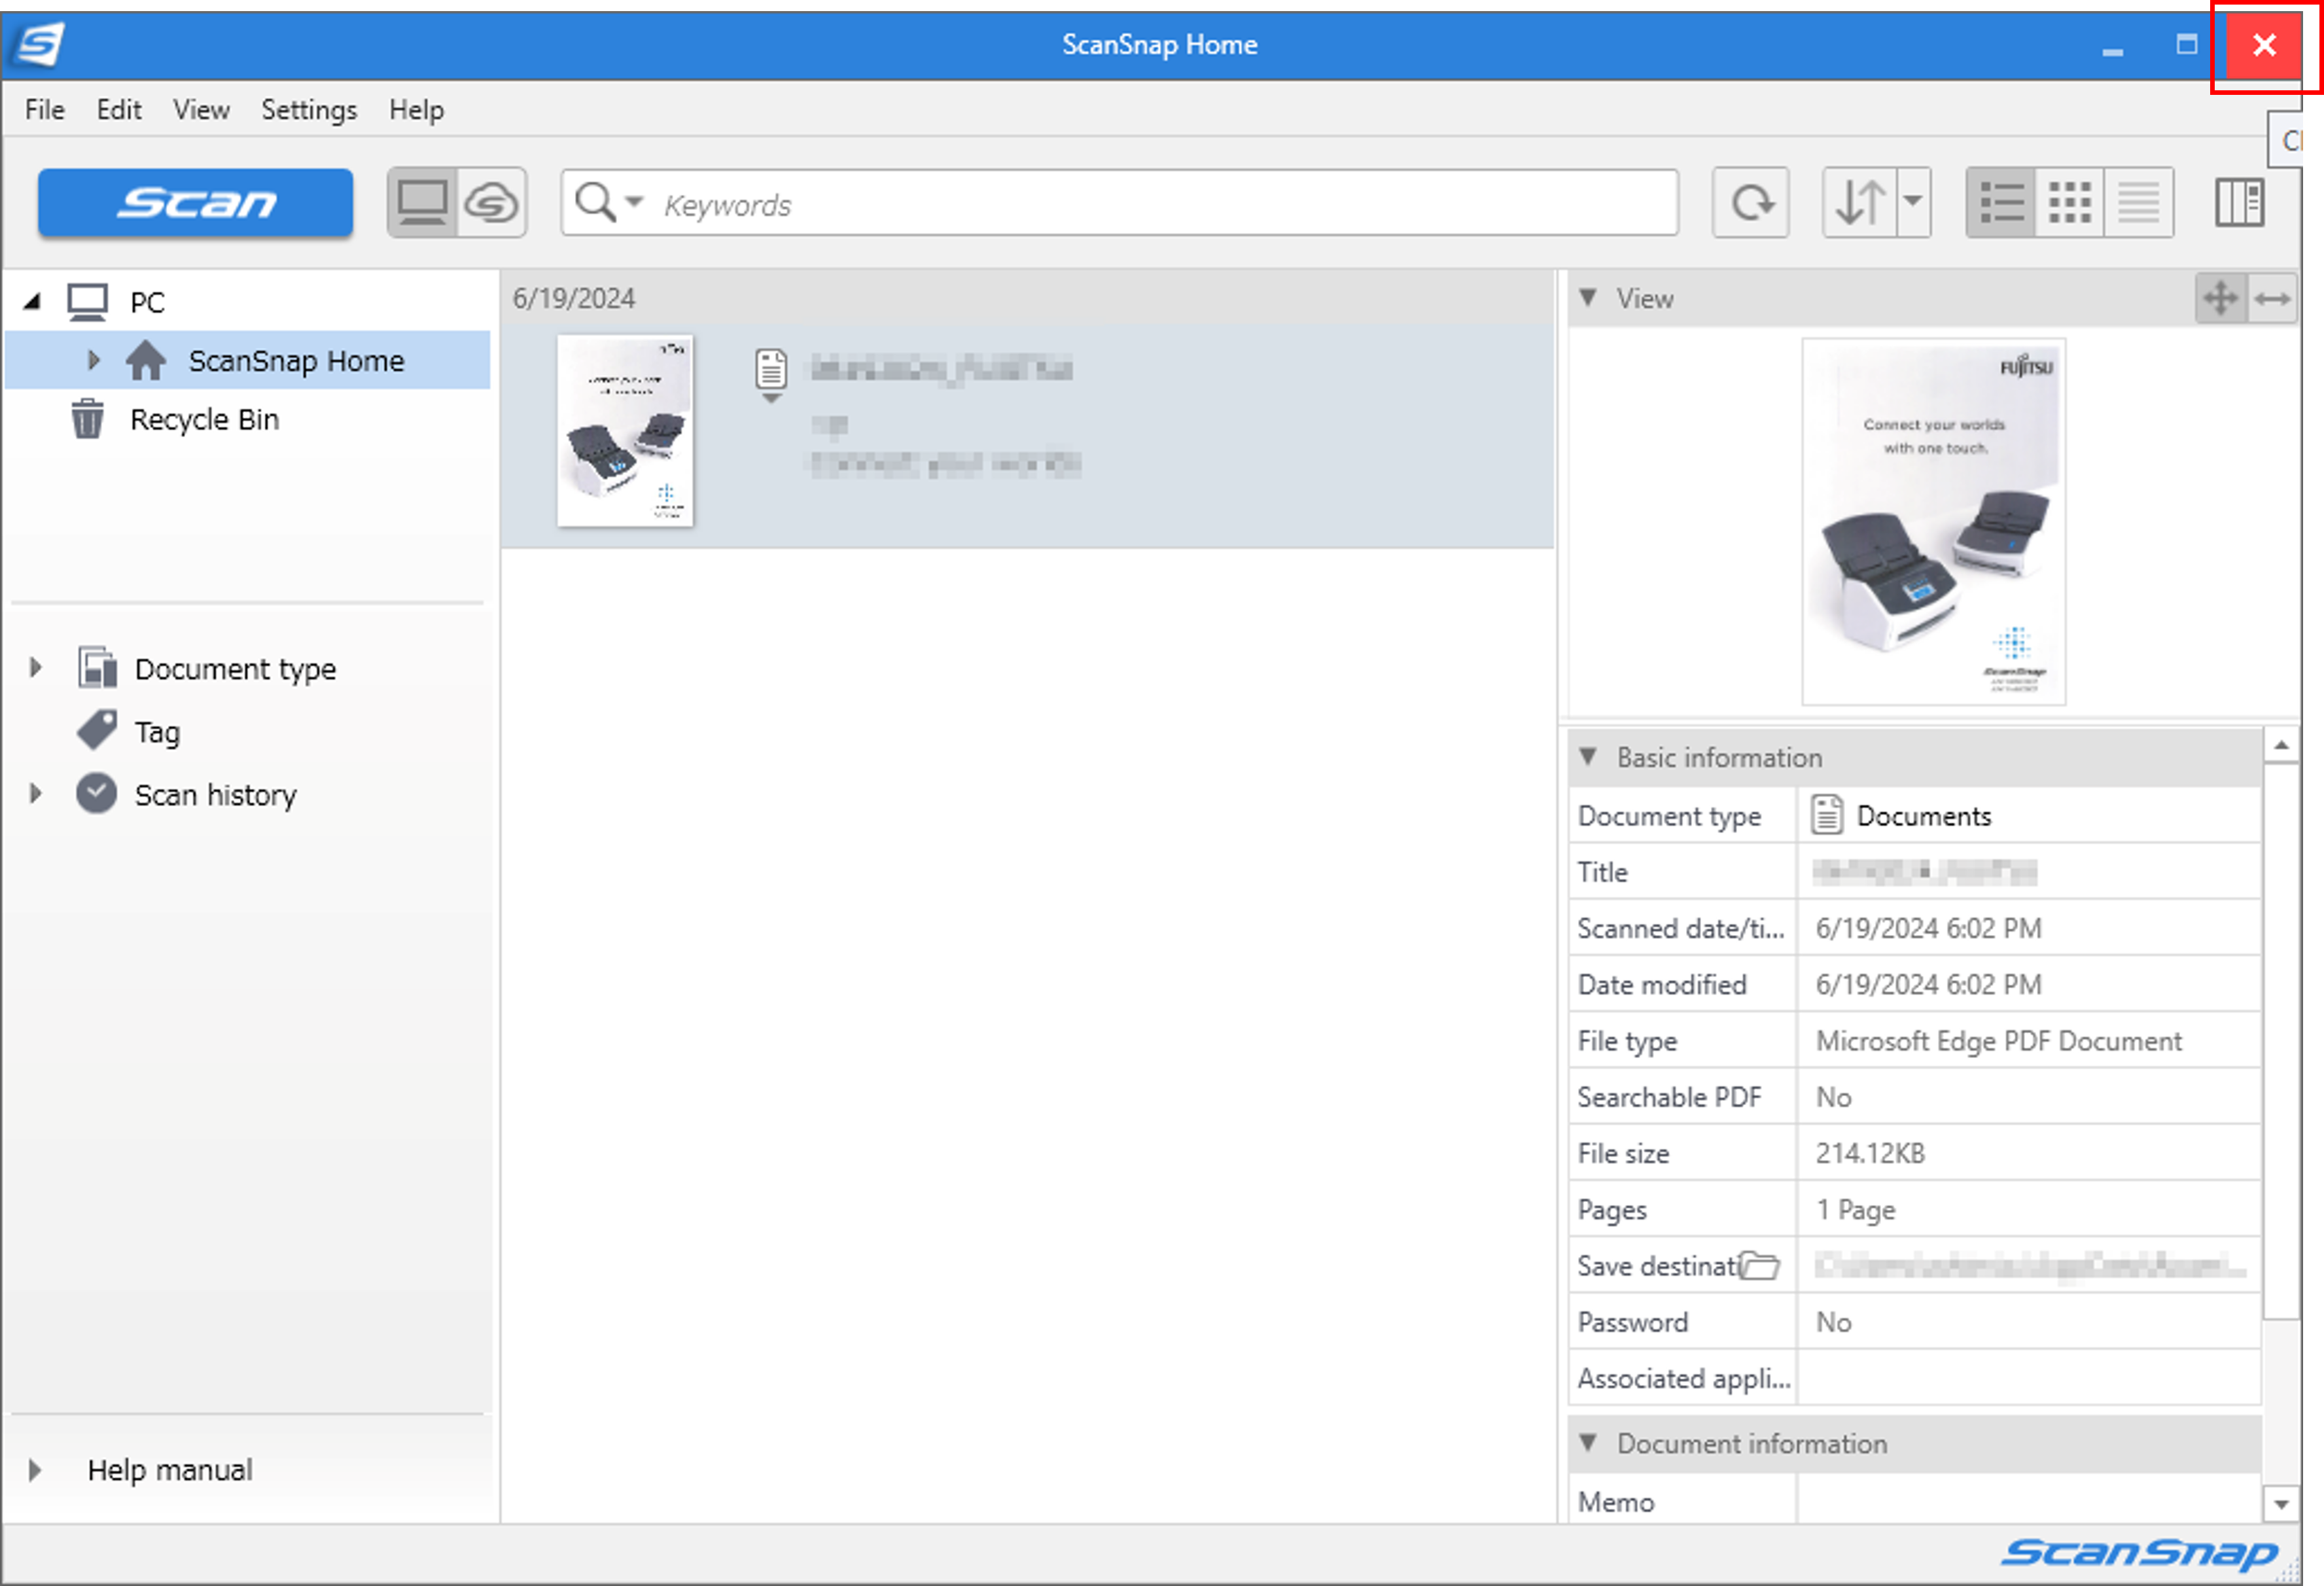
Task: Open the Edit menu
Action: 119,109
